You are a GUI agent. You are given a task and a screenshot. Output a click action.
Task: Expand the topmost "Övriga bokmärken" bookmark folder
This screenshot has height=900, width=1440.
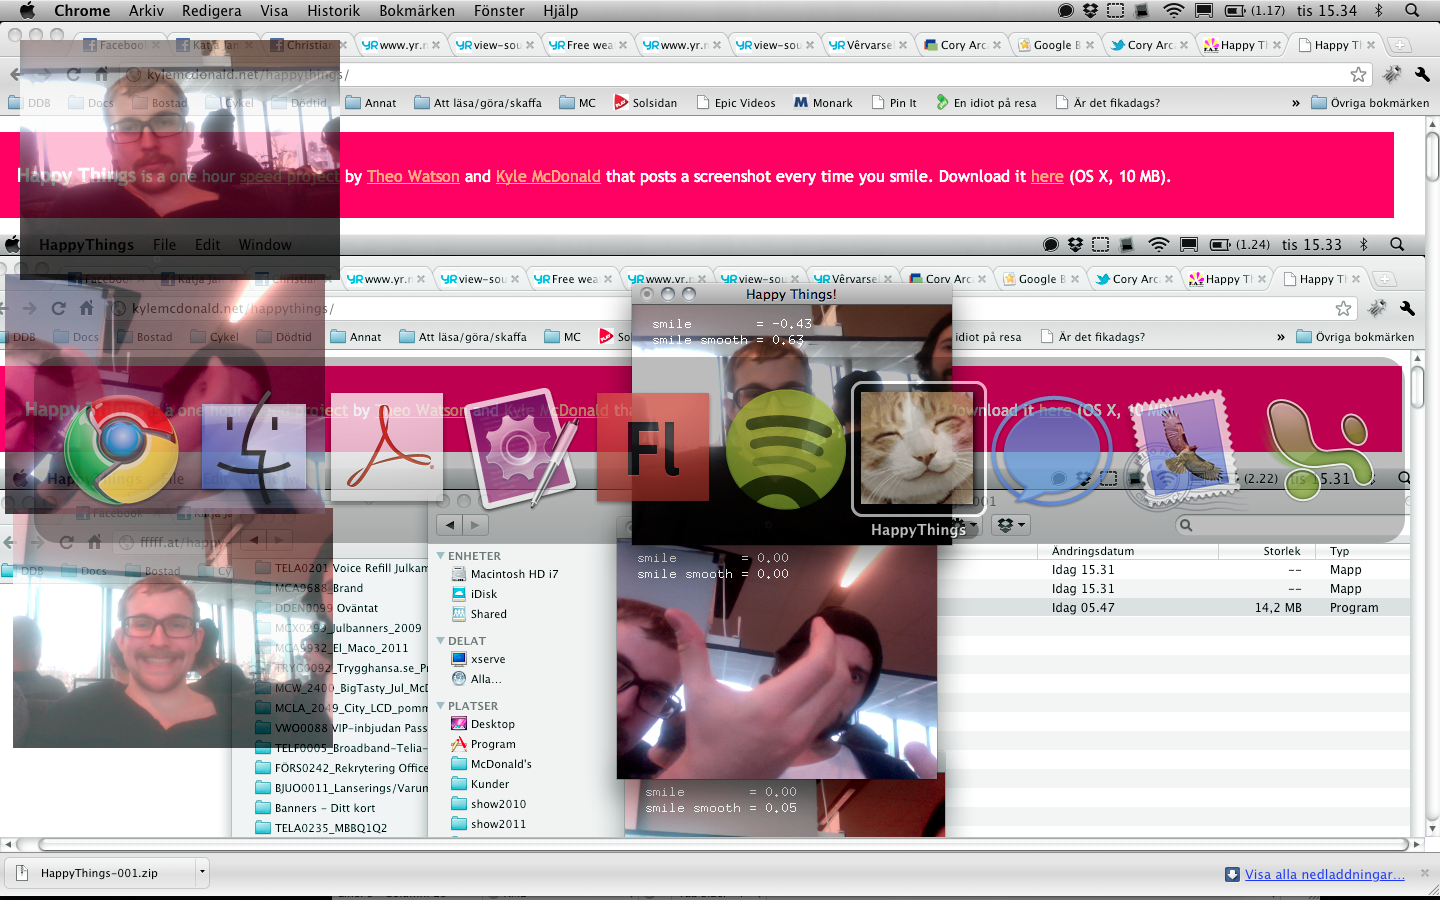[x=1370, y=103]
